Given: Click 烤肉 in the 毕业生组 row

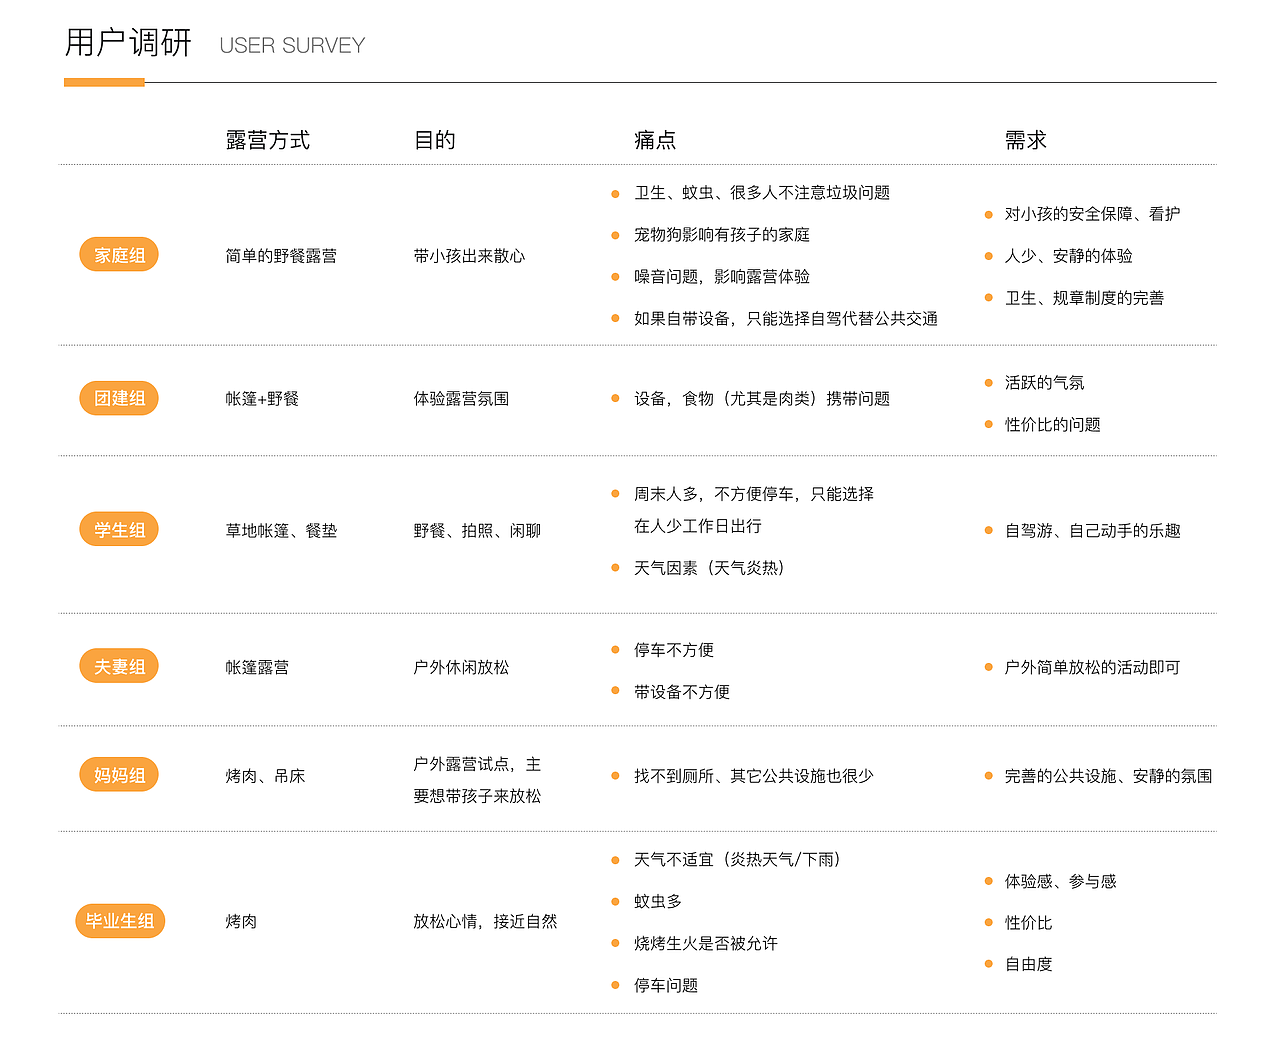Looking at the screenshot, I should tap(241, 922).
